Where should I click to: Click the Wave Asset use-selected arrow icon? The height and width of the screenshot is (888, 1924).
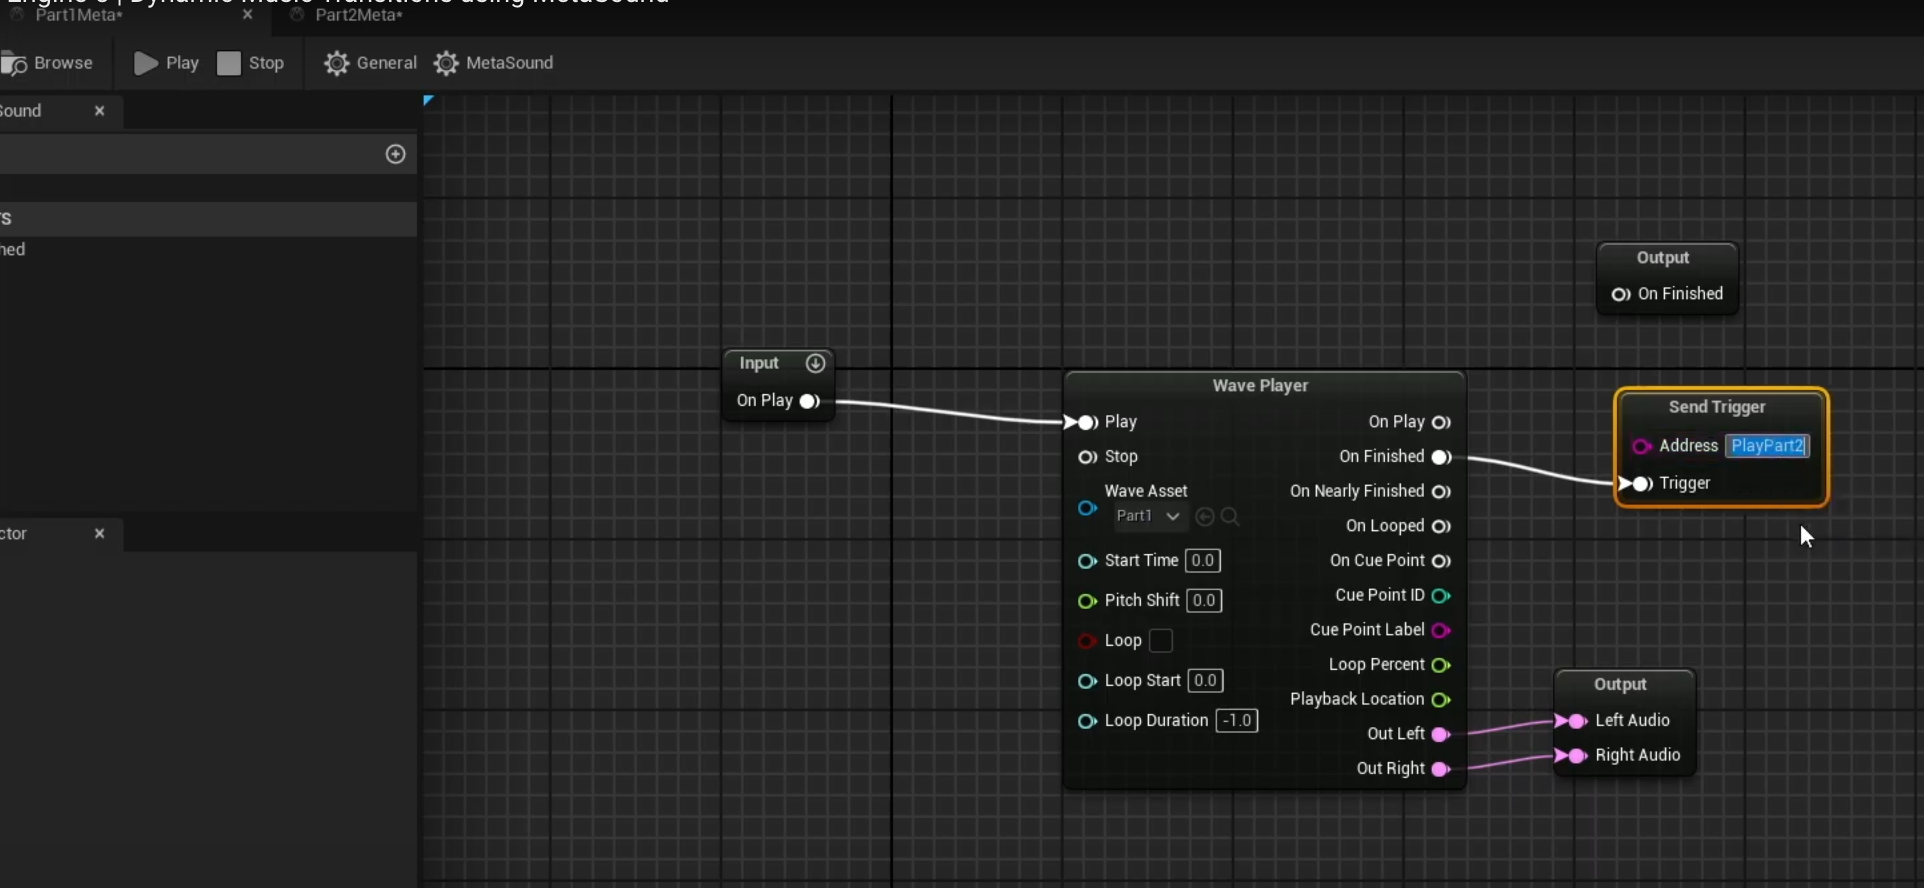click(1205, 517)
